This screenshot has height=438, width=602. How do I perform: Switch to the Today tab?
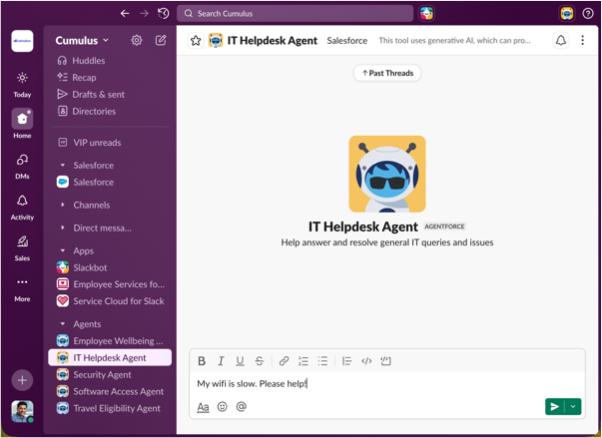(x=22, y=84)
